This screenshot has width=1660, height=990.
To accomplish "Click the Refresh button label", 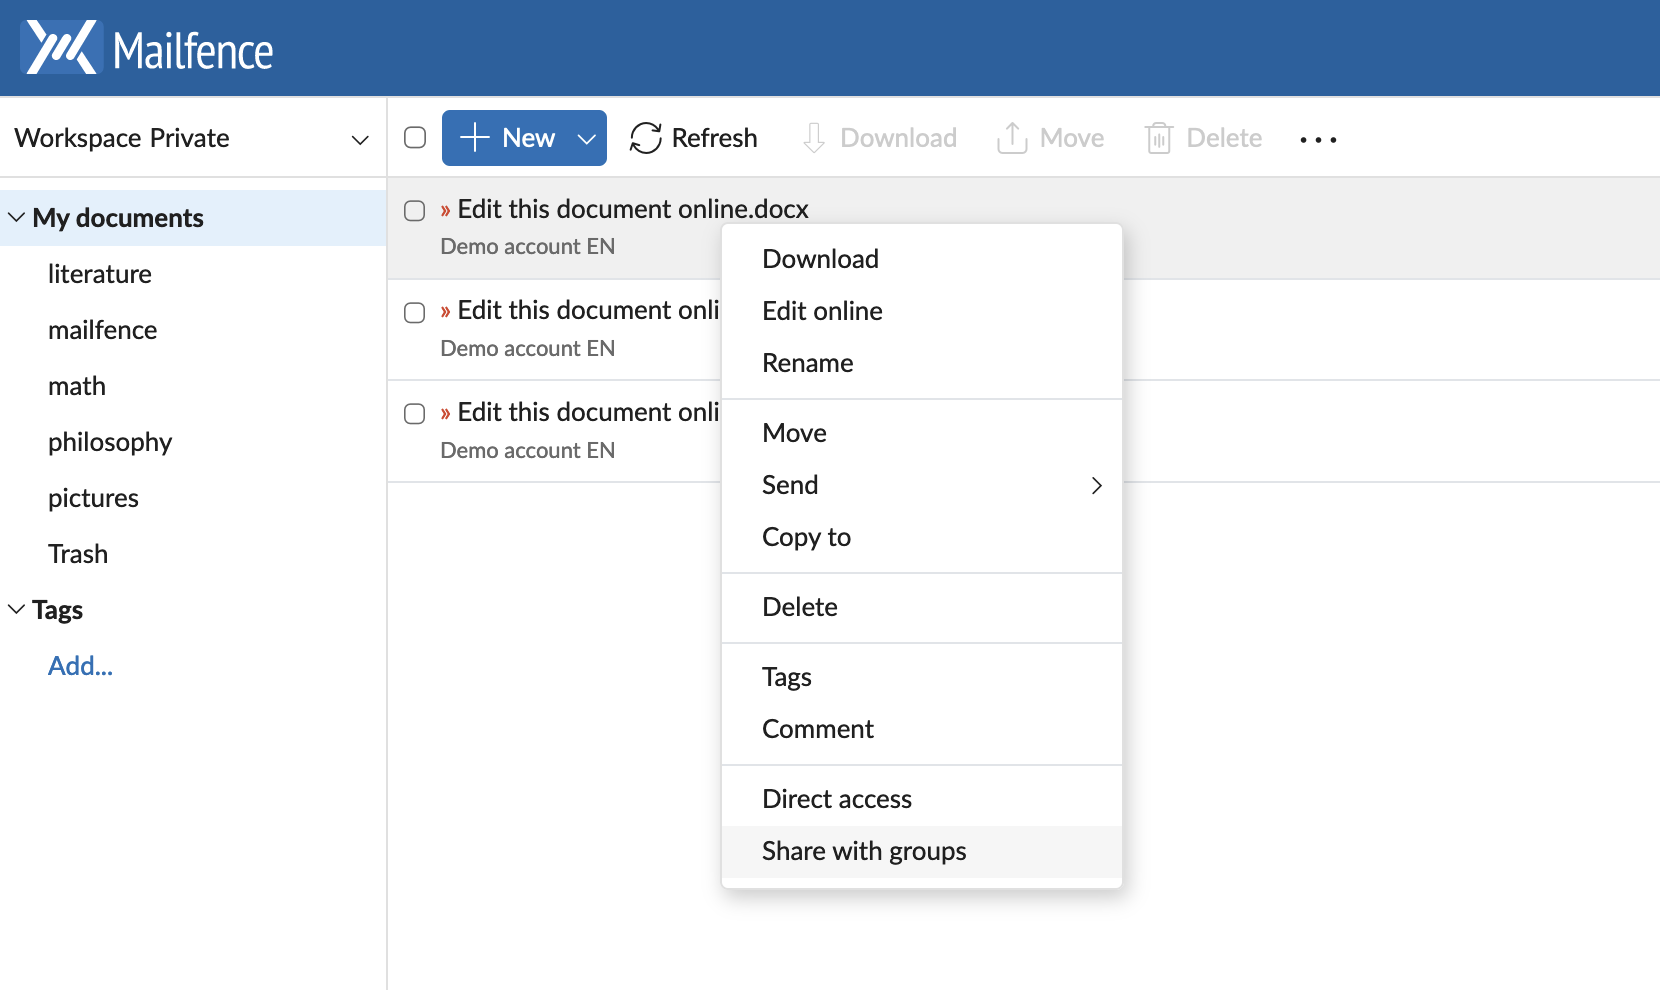I will (714, 138).
